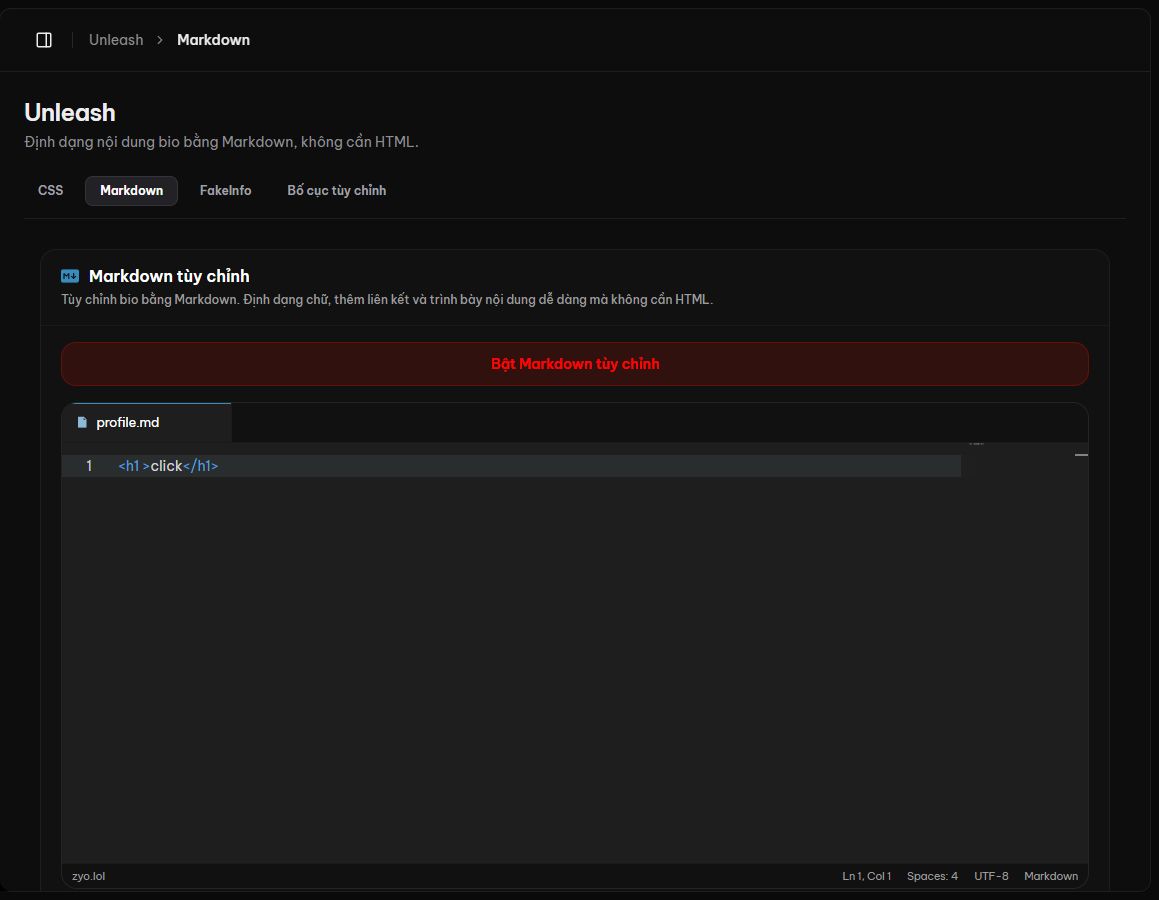Viewport: 1159px width, 900px height.
Task: Click the Markdown tùy chỉnh card title
Action: [x=169, y=276]
